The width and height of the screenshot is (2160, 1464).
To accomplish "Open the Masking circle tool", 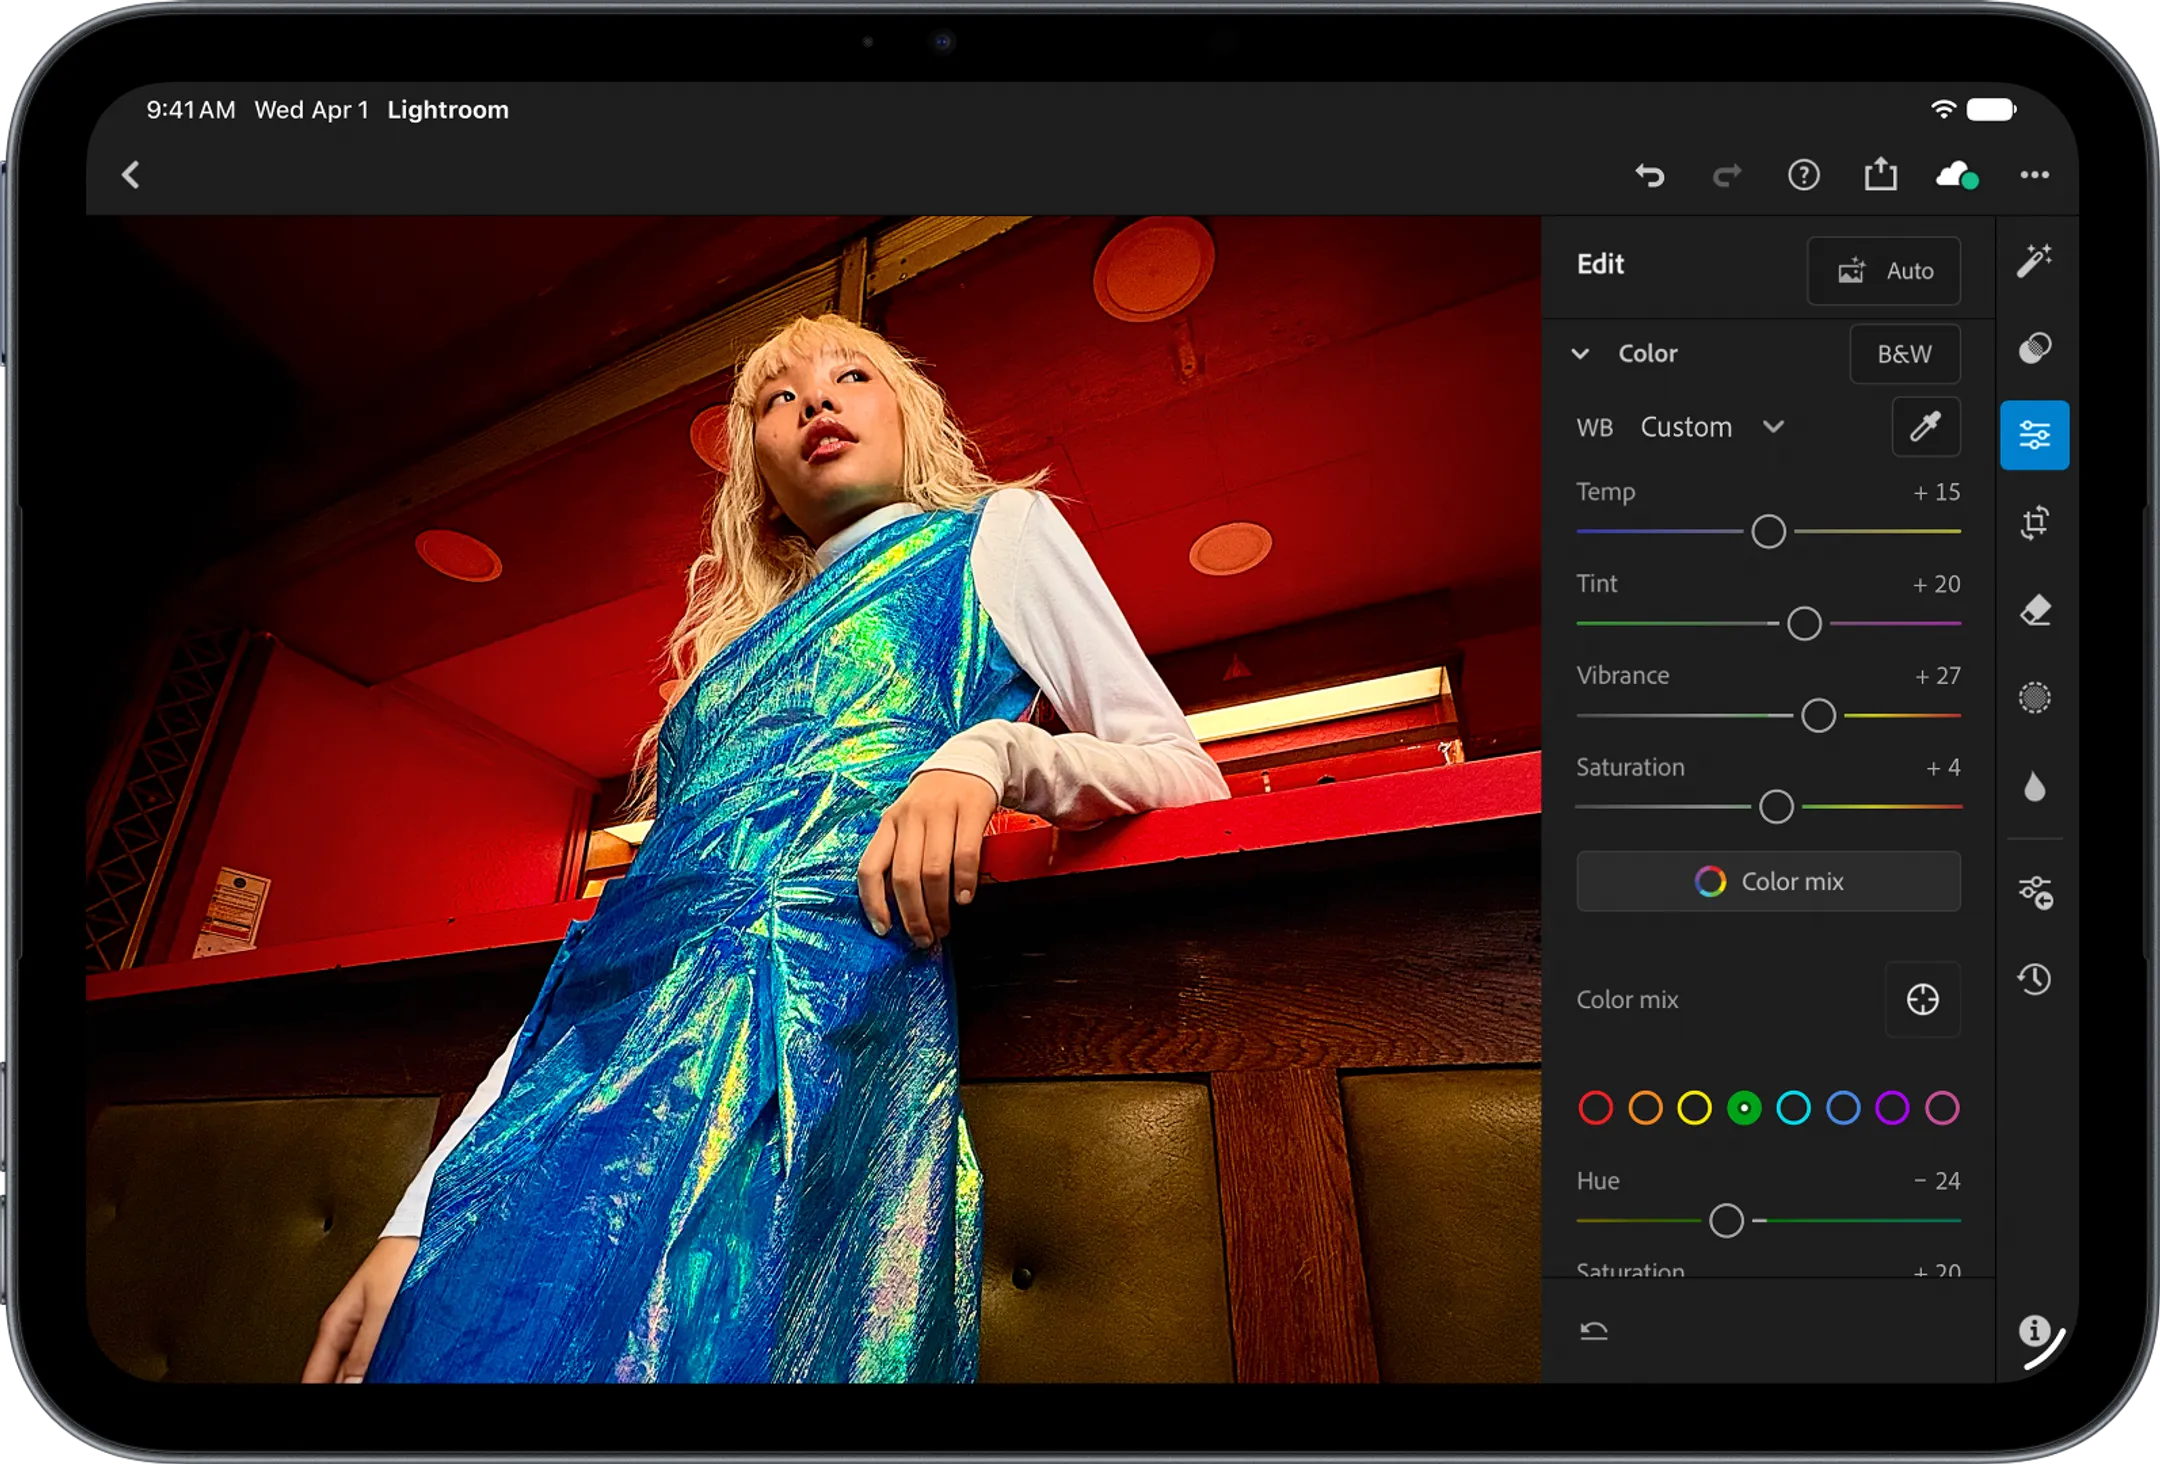I will pos(2034,697).
